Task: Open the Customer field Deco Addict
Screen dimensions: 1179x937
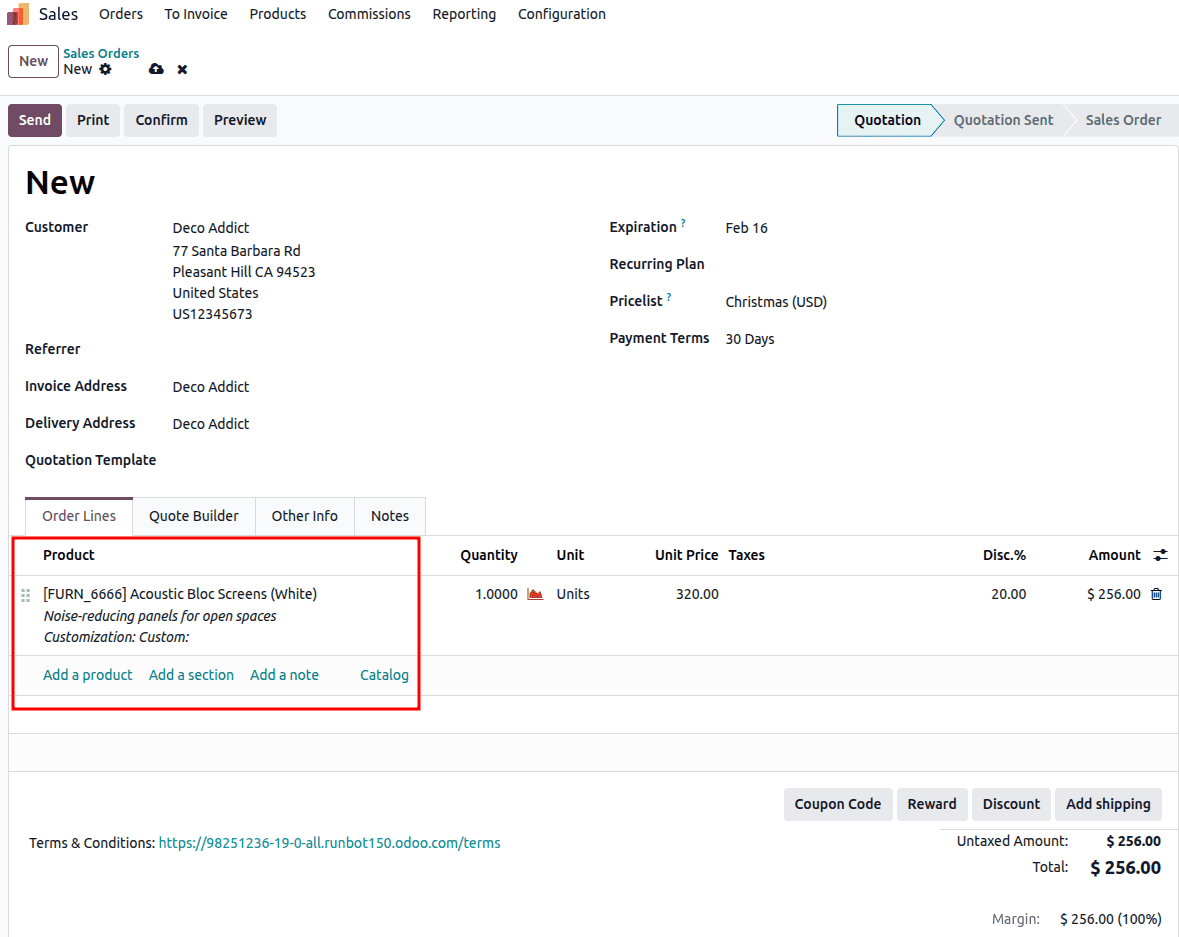Action: (x=210, y=227)
